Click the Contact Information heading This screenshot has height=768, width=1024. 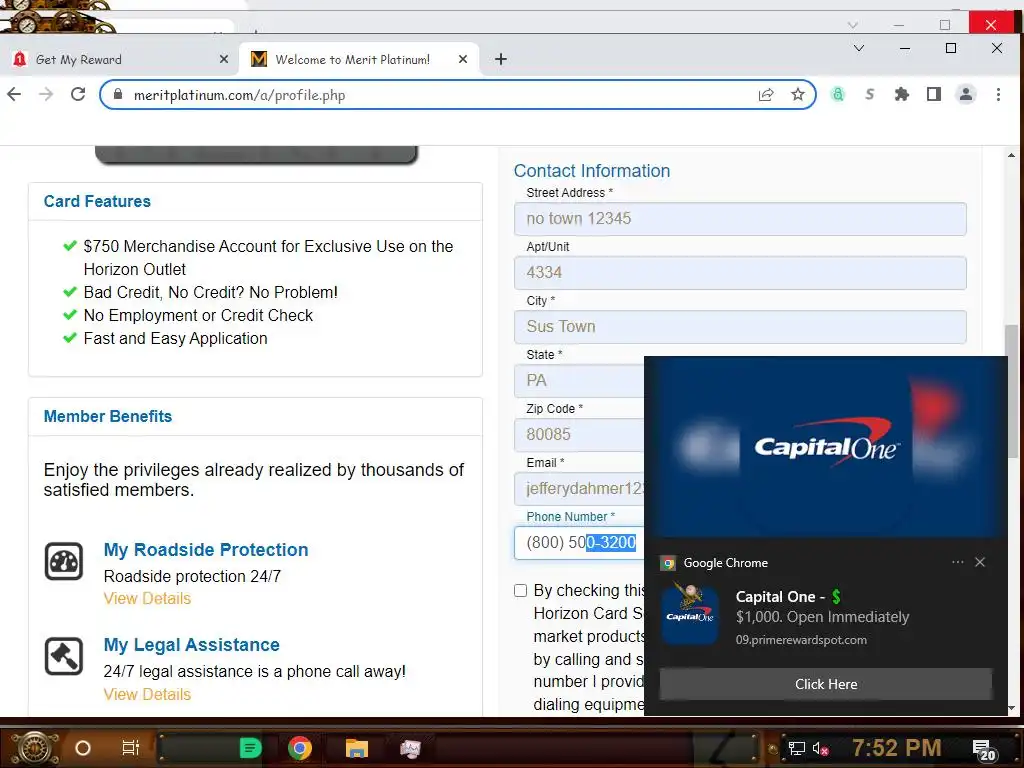[x=592, y=171]
